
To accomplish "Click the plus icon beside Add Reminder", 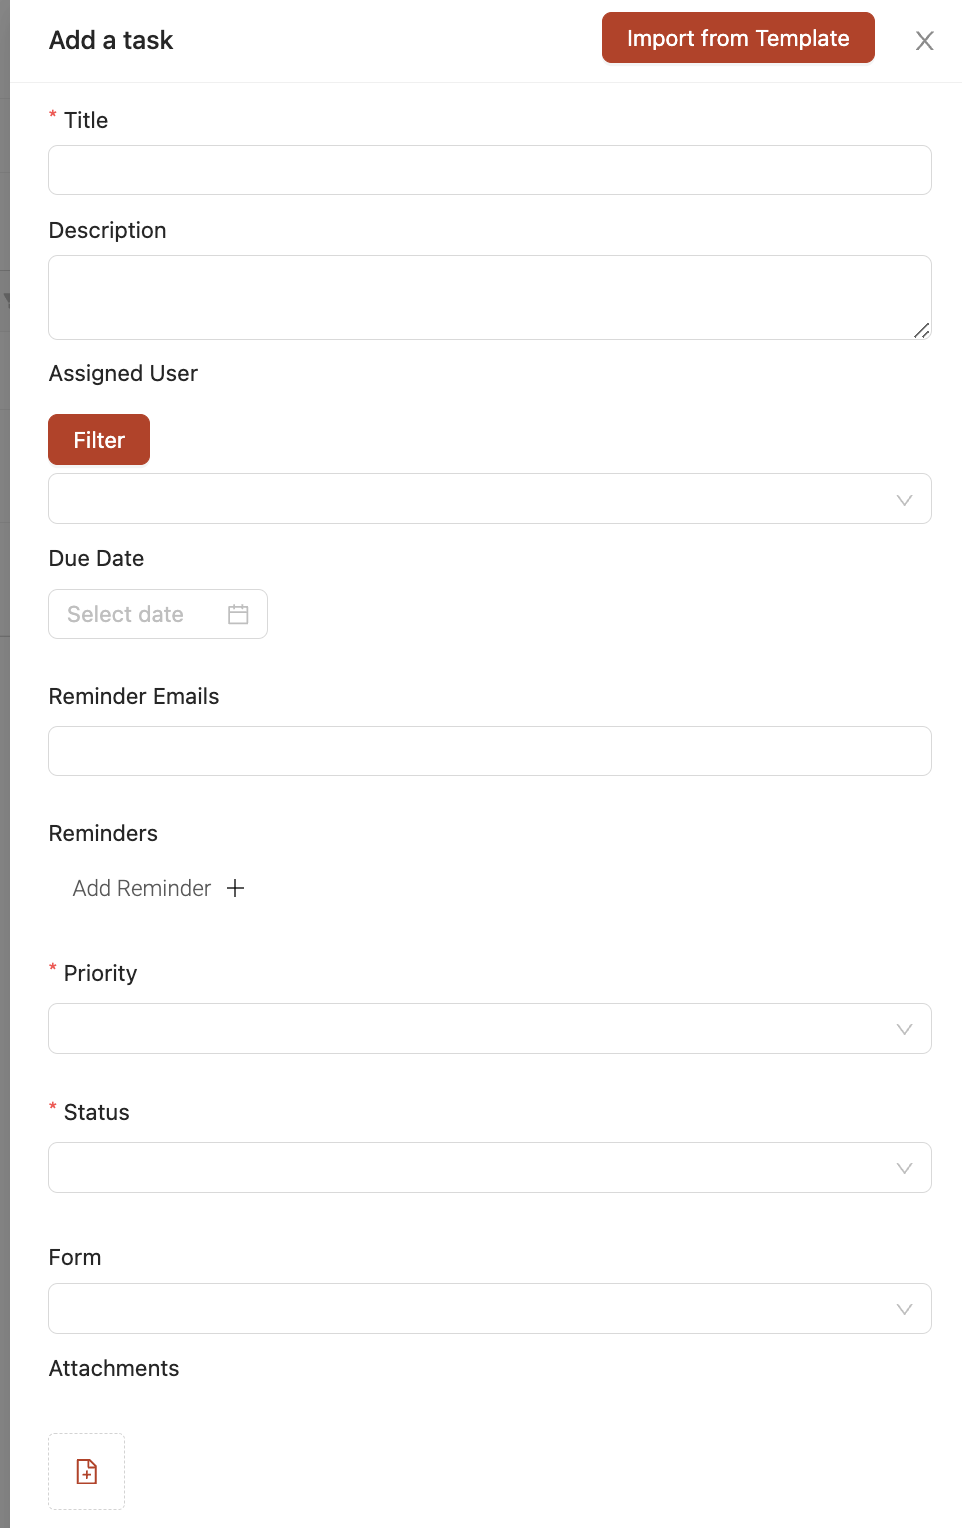I will [x=235, y=888].
